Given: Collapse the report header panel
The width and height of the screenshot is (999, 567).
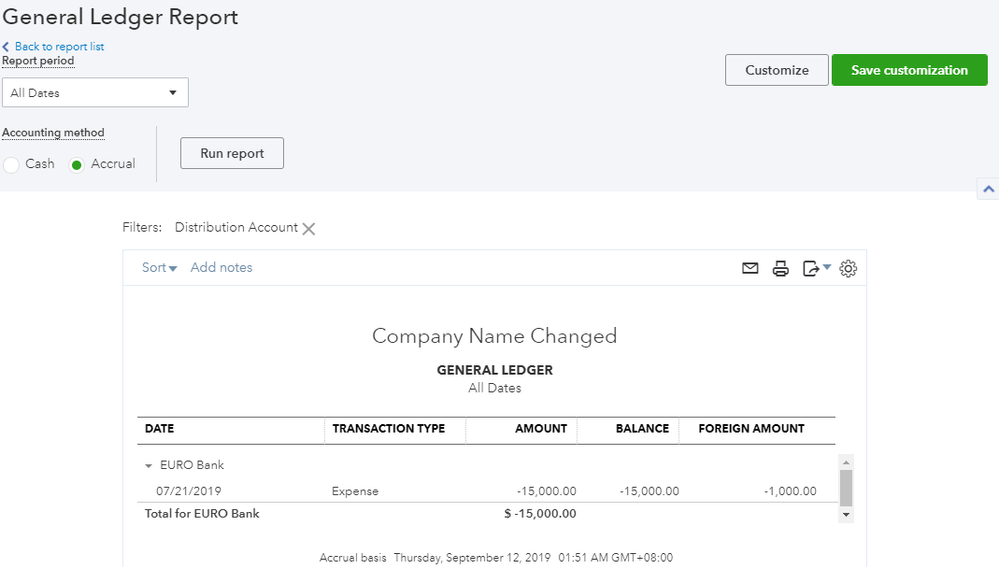Looking at the screenshot, I should [988, 189].
